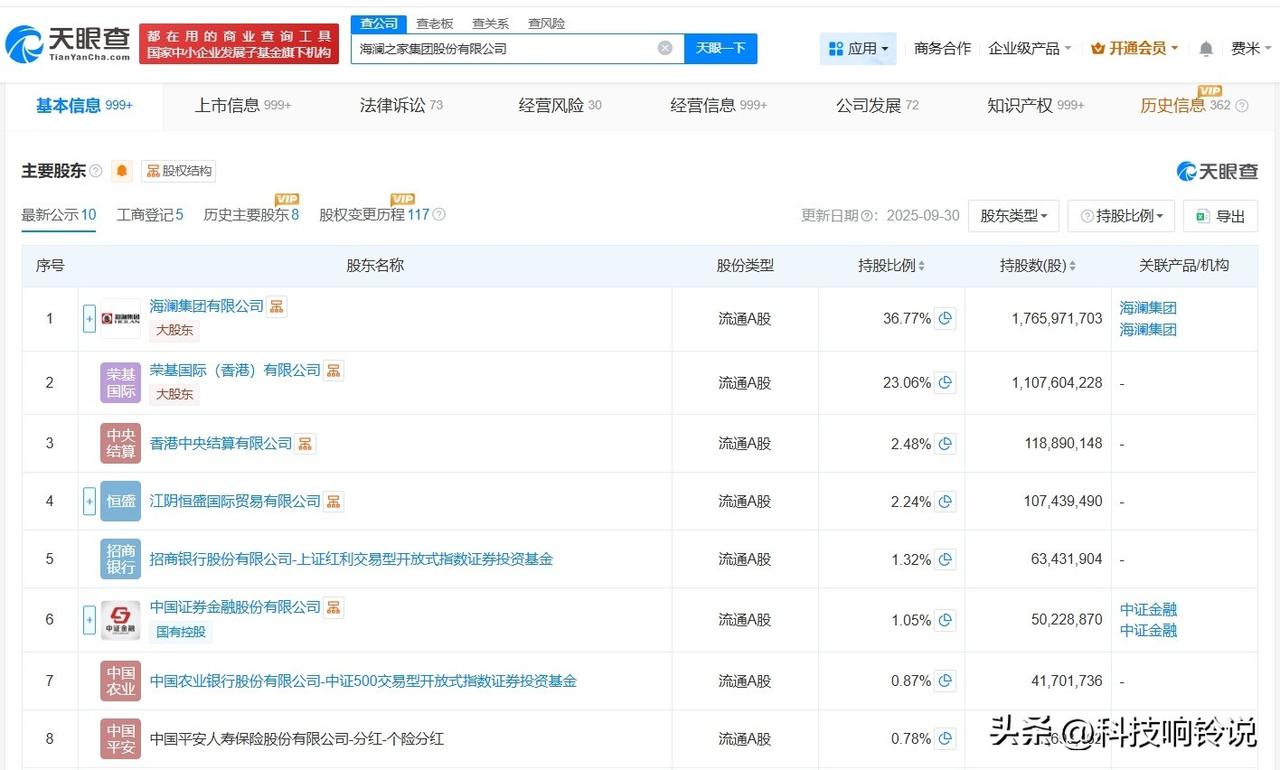Open pie chart icon for 36.77% holding
The height and width of the screenshot is (770, 1280).
(945, 319)
